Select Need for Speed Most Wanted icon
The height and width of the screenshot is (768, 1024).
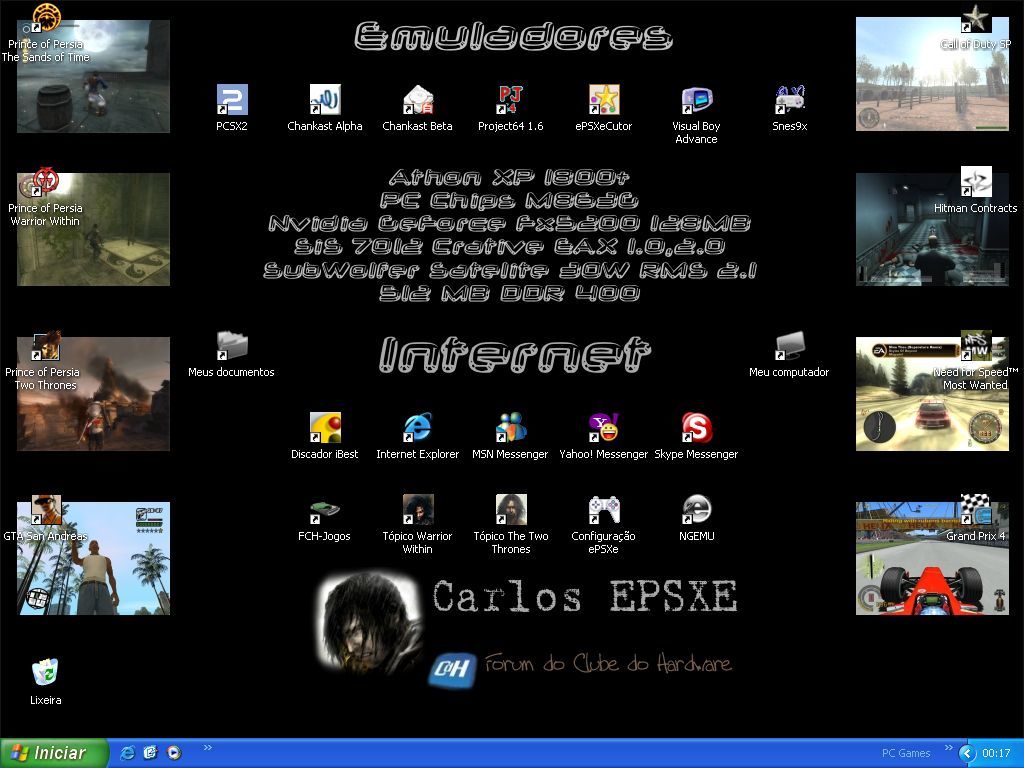[x=976, y=345]
